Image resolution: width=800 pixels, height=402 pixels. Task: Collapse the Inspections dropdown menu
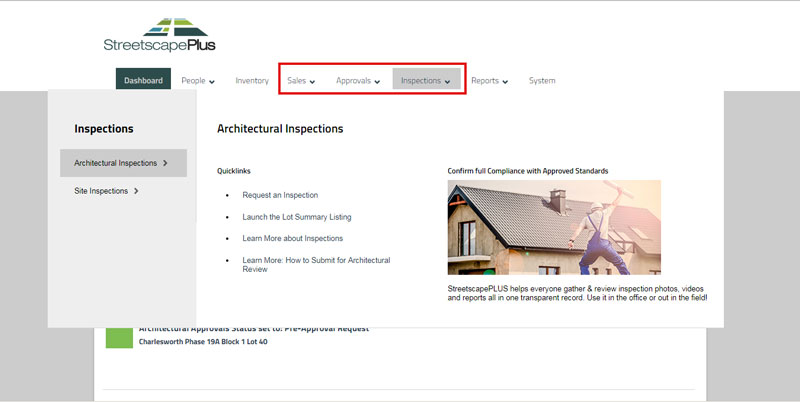pos(426,81)
